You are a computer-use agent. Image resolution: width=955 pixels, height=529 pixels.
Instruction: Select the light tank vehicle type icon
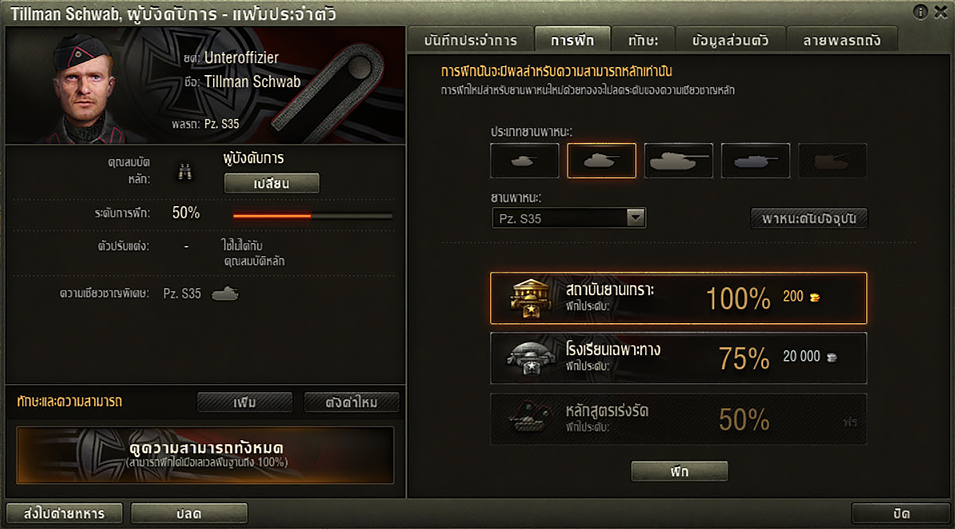pos(524,161)
